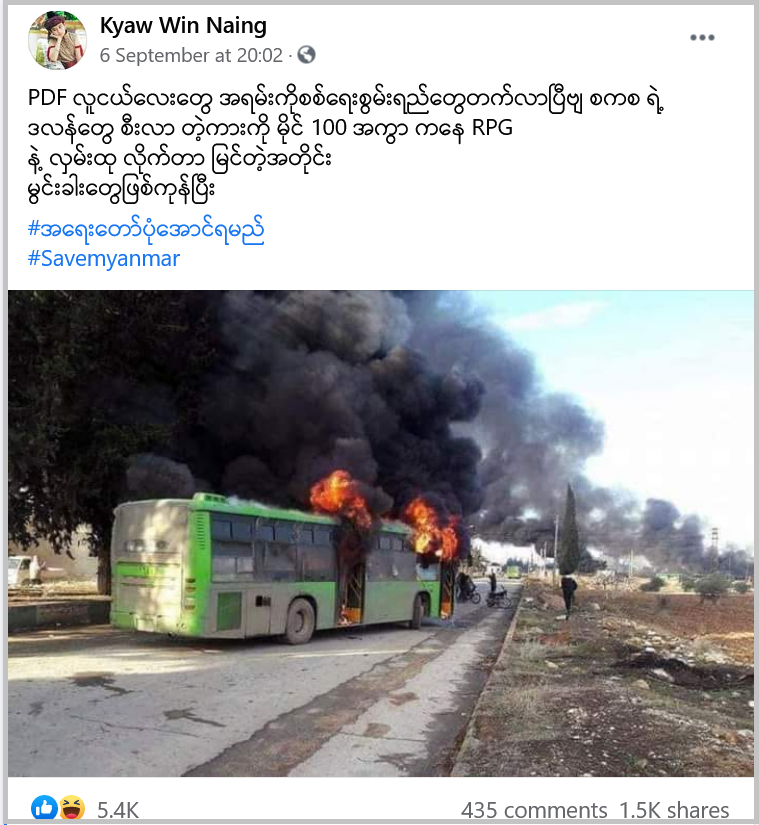
Task: Click the RPG word in post text
Action: [492, 128]
